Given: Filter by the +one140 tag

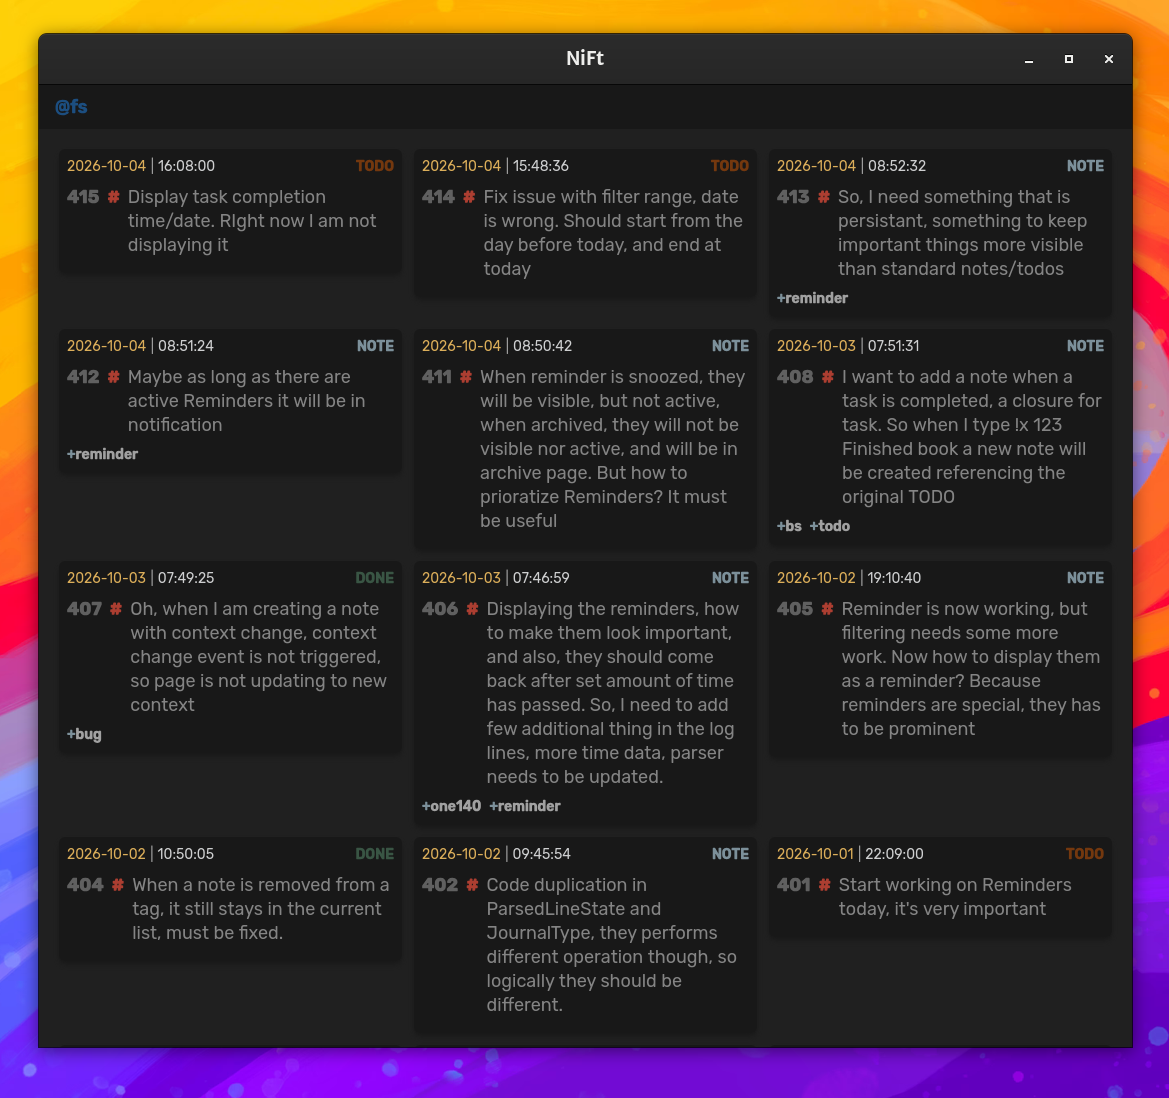Looking at the screenshot, I should (x=451, y=807).
